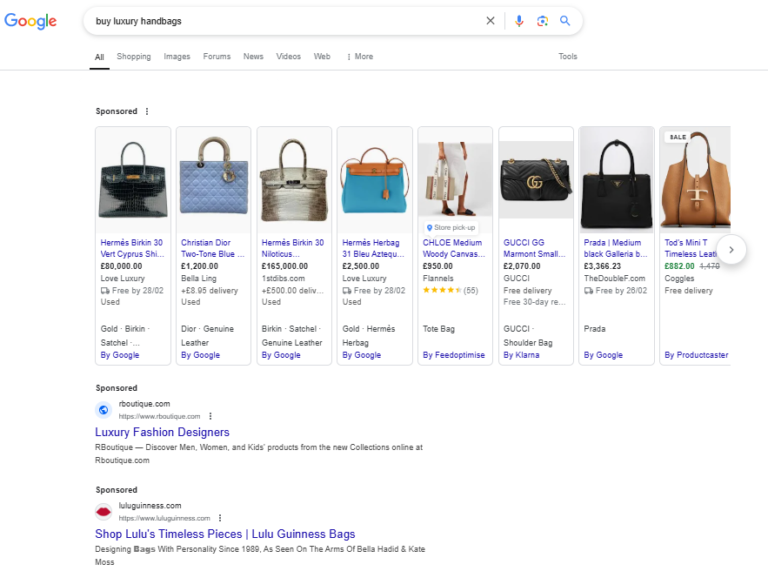Click the Store pick-up badge on Chloe
The height and width of the screenshot is (578, 768).
pyautogui.click(x=451, y=227)
